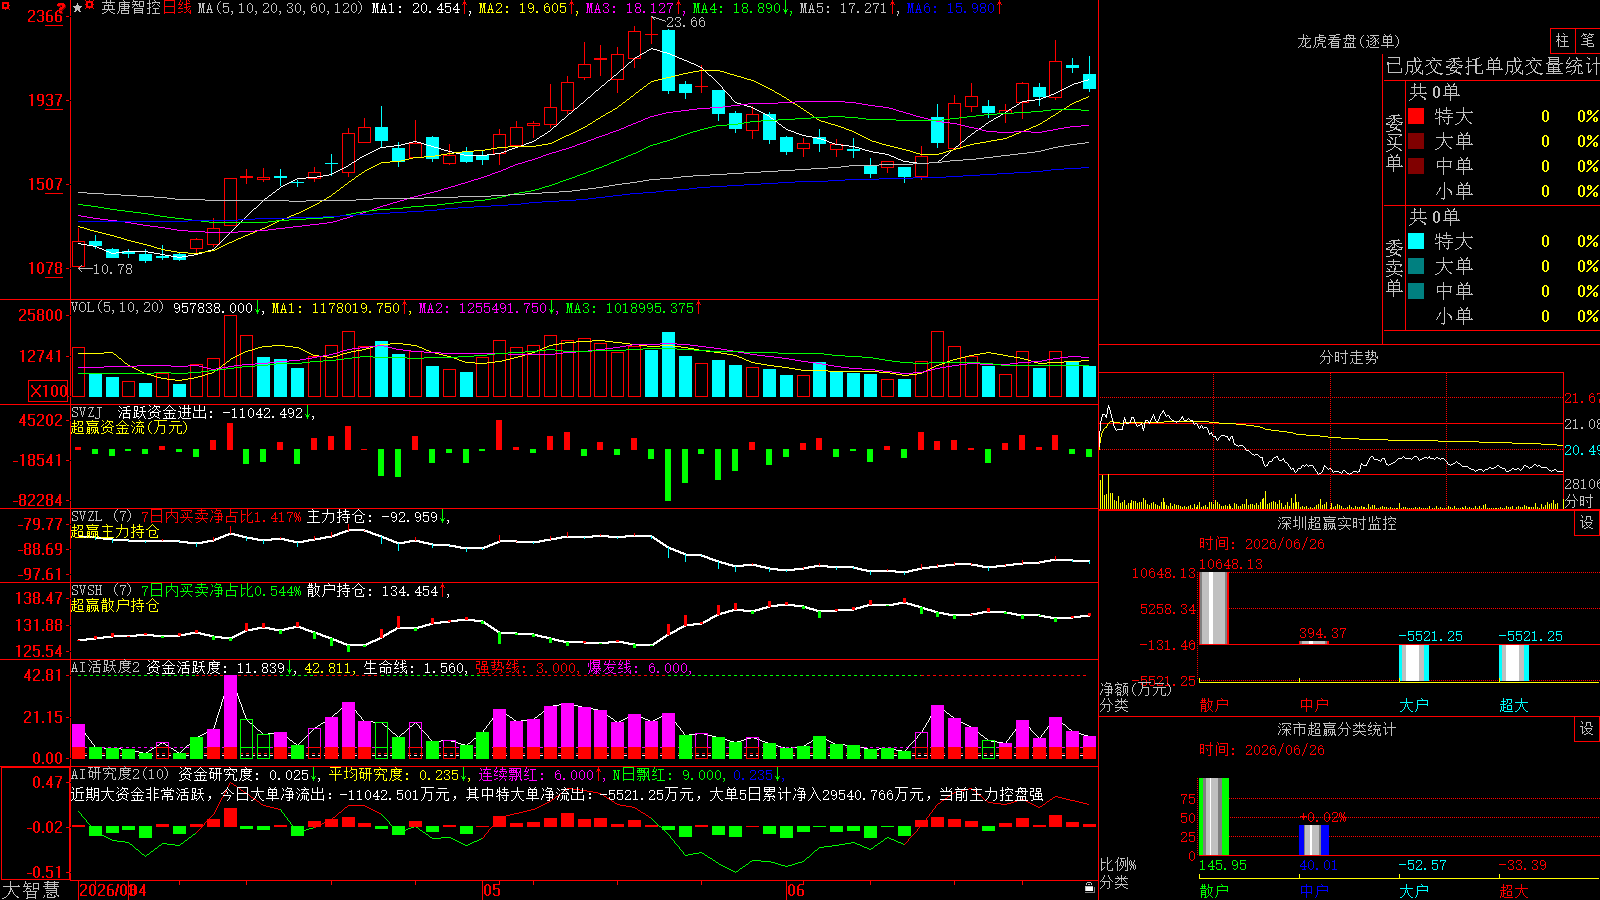Click the 散户持仓: 134.454 value
This screenshot has width=1600, height=900.
(x=372, y=591)
